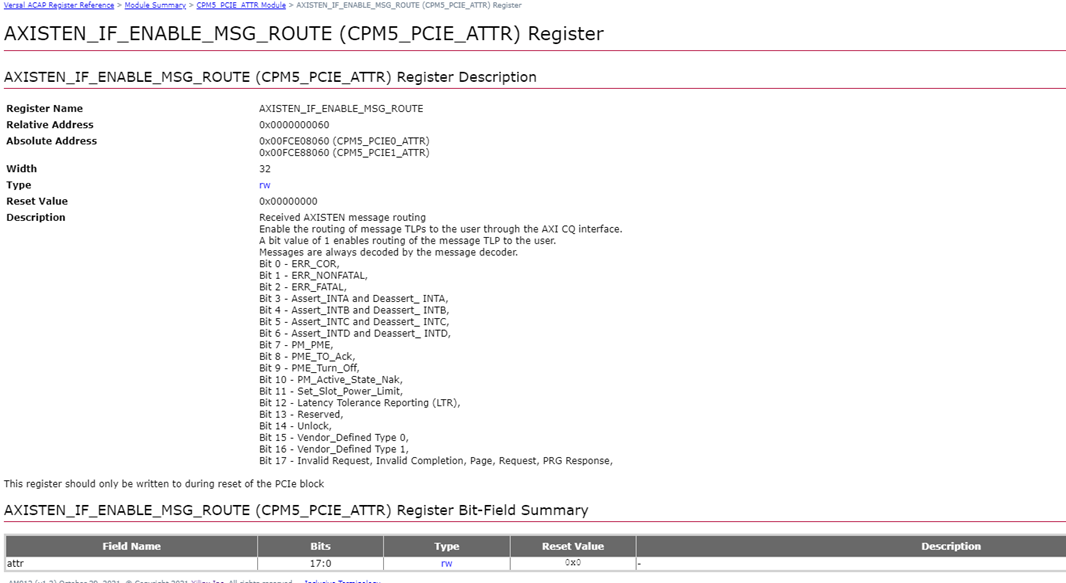Click the 17:0 bits cell
The image size is (1066, 583).
[320, 563]
